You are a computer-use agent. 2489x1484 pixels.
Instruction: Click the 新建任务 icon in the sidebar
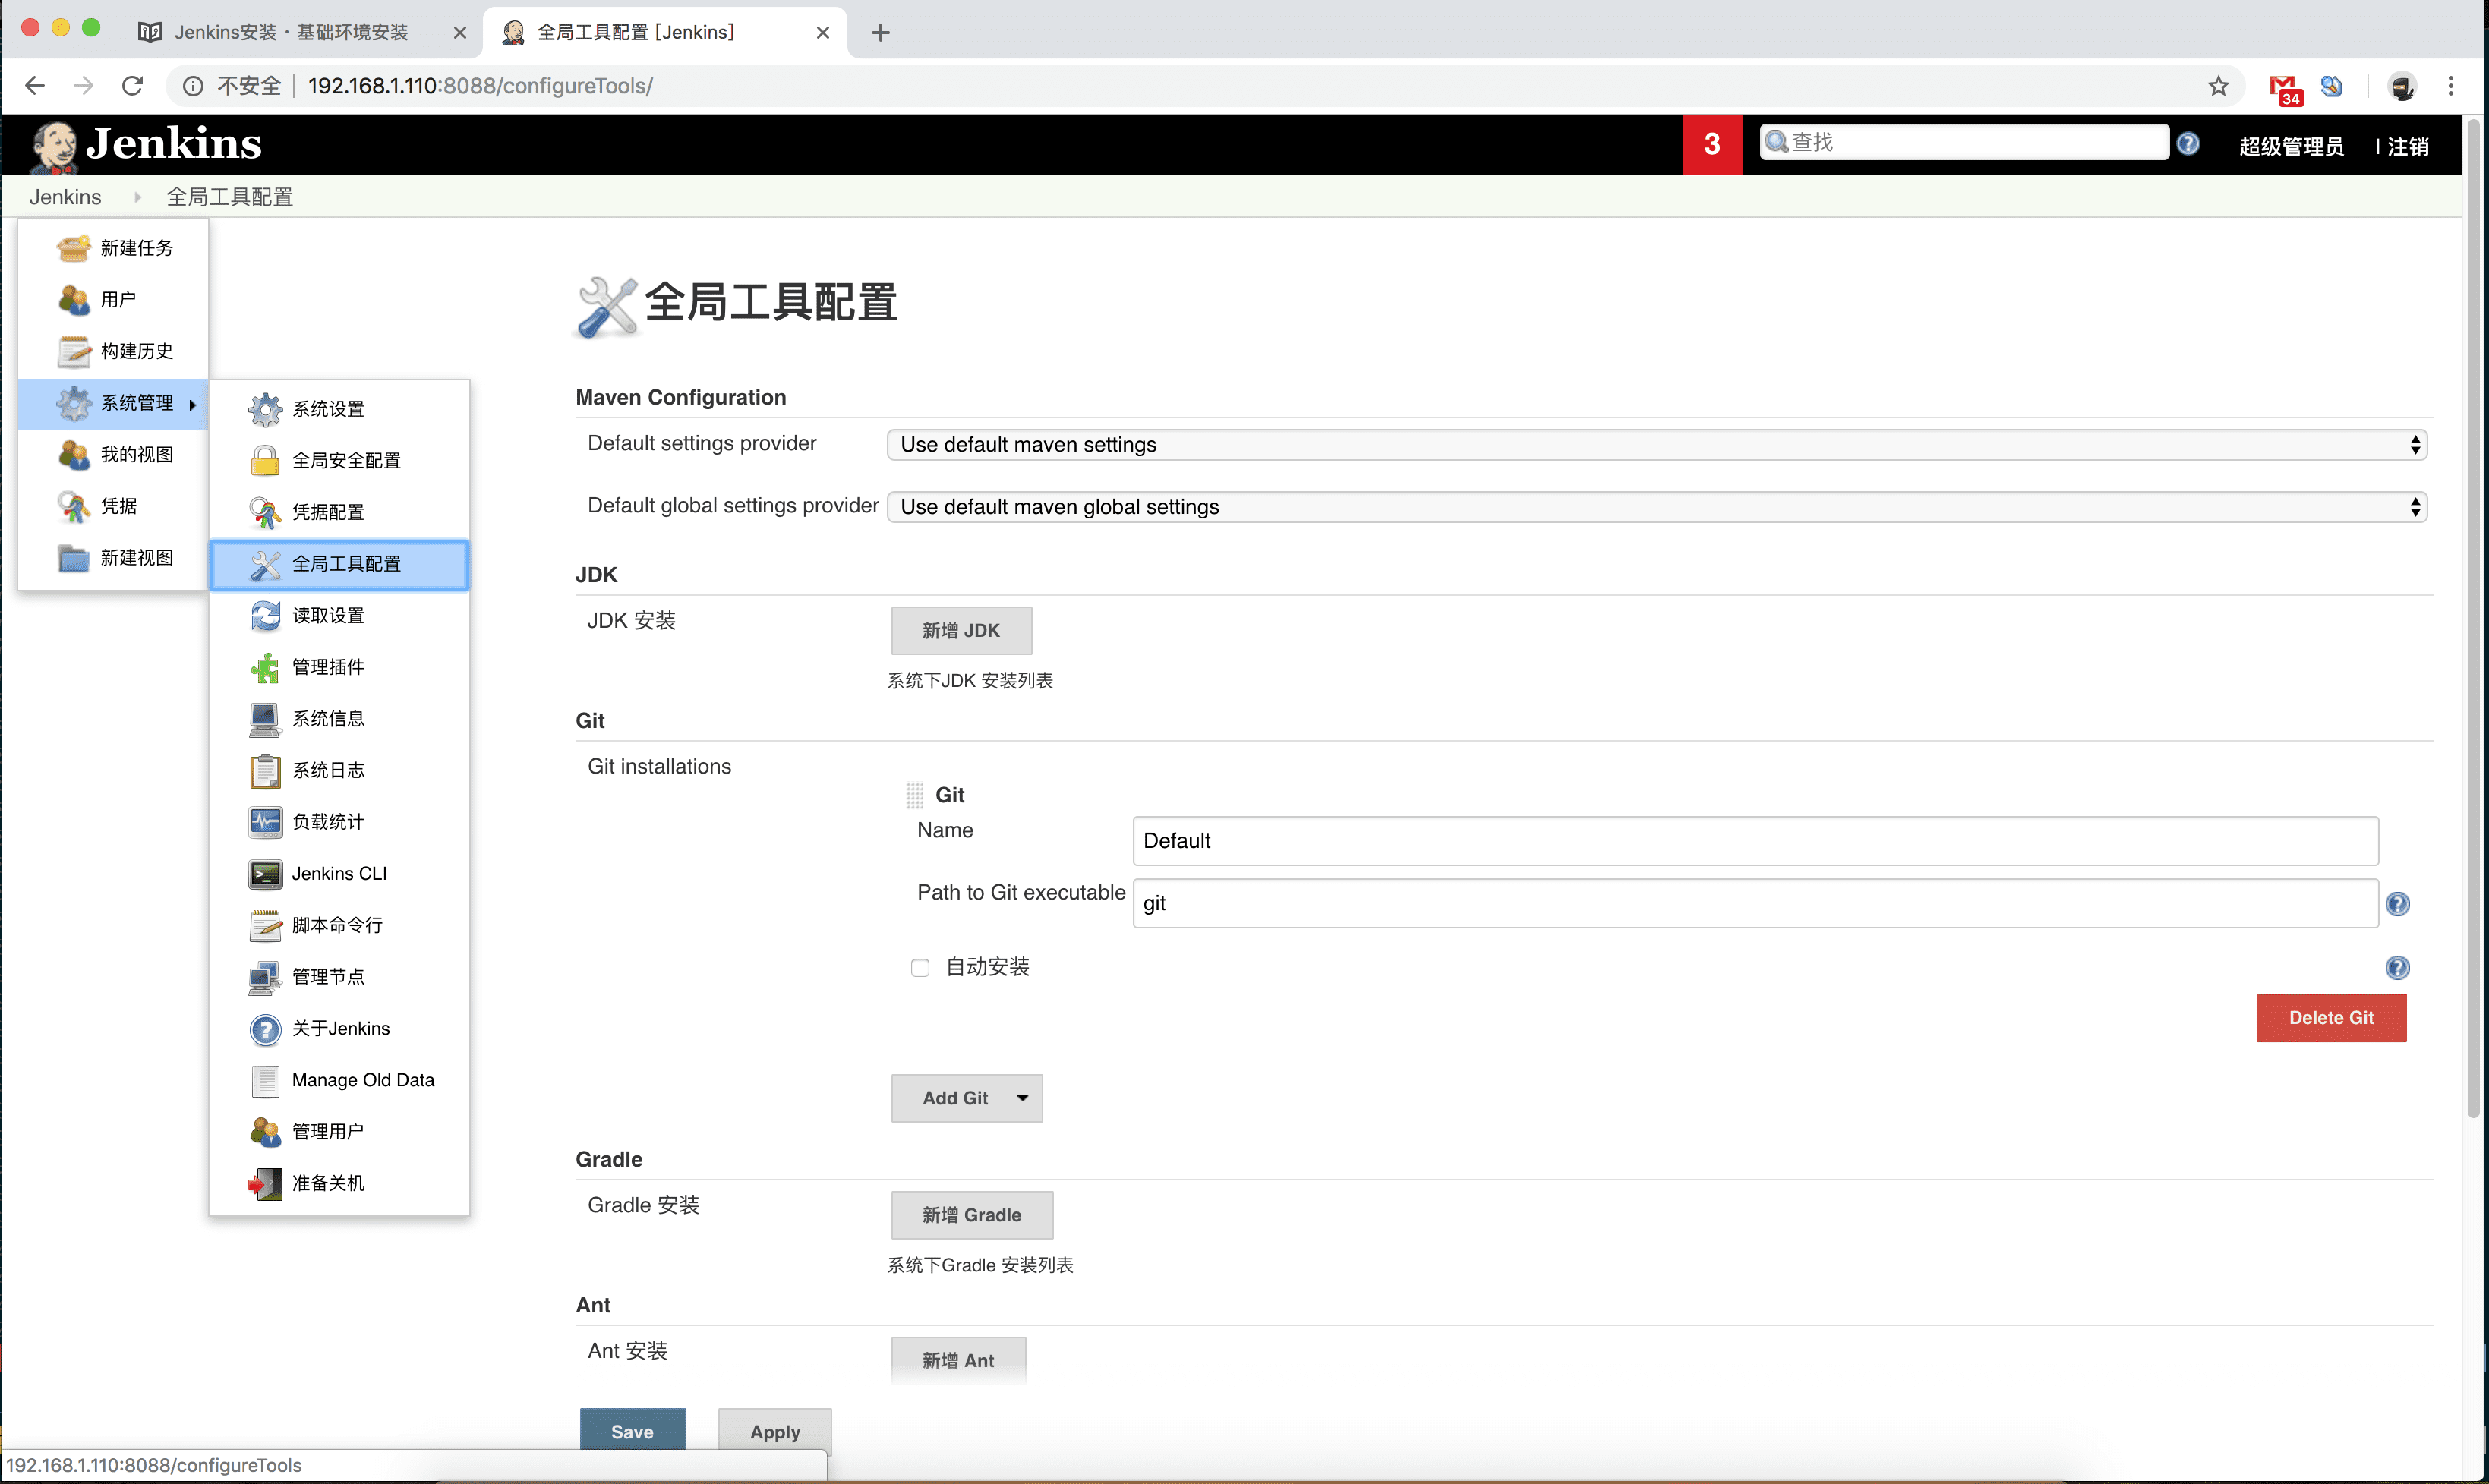pos(73,248)
